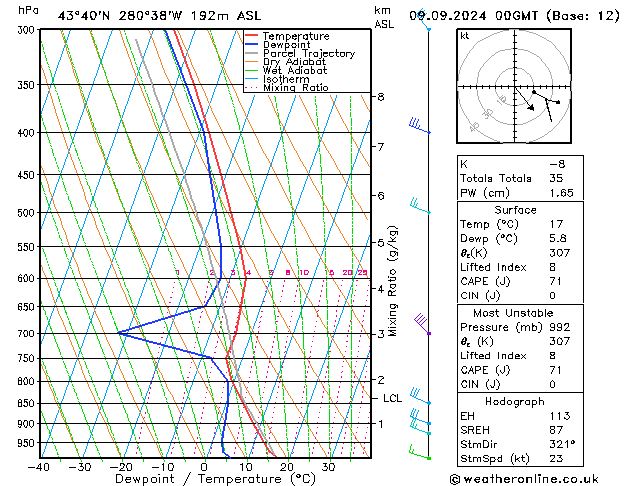
Task: Click the K index value '-8'
Action: tap(557, 164)
